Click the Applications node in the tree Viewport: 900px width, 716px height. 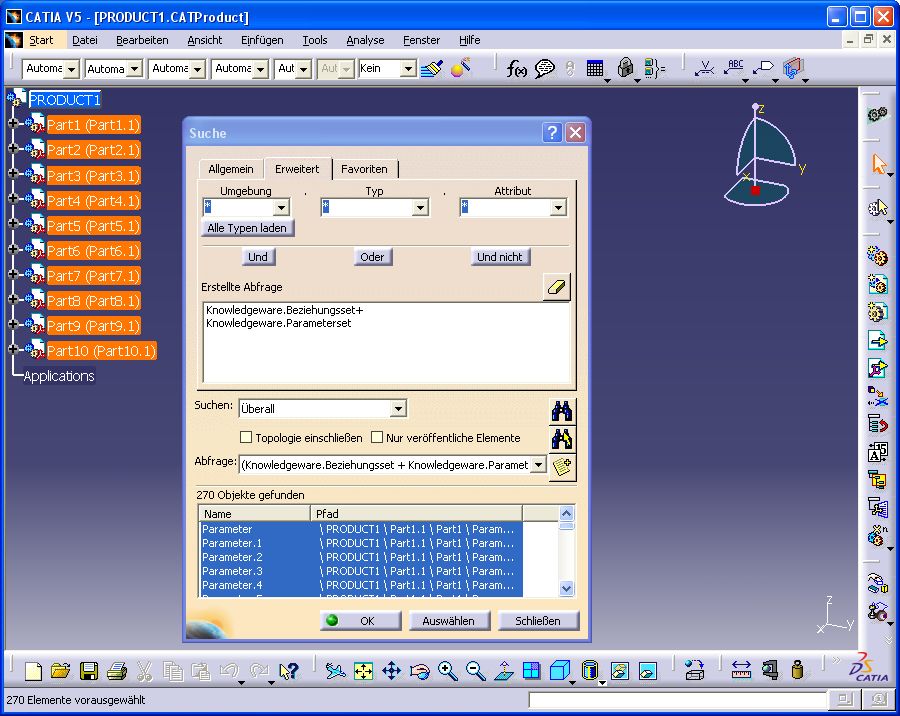pos(59,376)
